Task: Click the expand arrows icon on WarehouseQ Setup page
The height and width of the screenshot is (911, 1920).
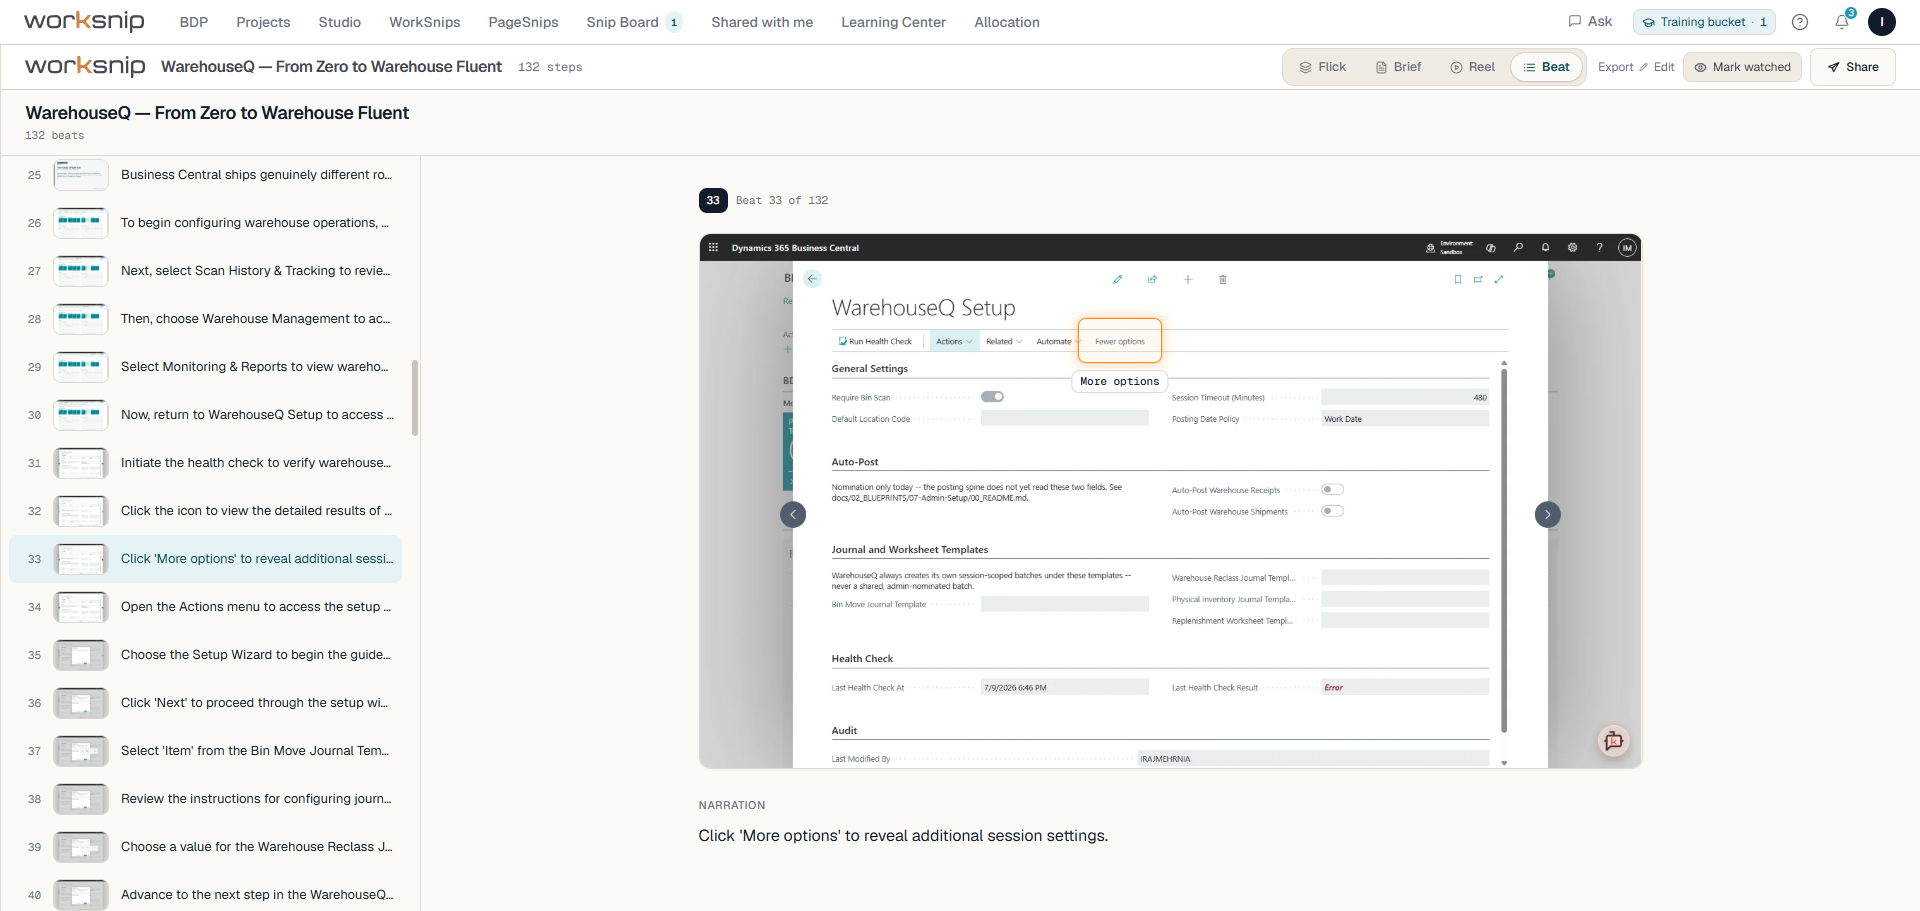Action: pyautogui.click(x=1499, y=280)
